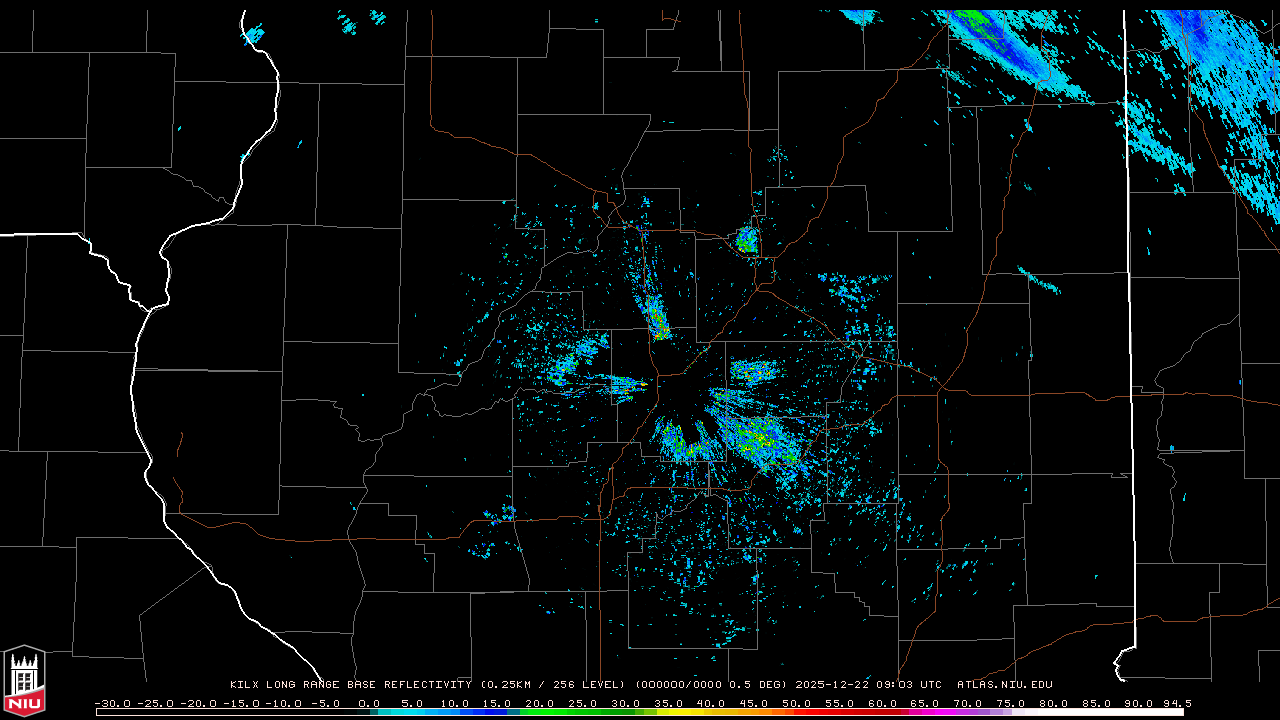The image size is (1280, 720).
Task: Click the KILX Long Range Base Reflectivity title
Action: 350,685
